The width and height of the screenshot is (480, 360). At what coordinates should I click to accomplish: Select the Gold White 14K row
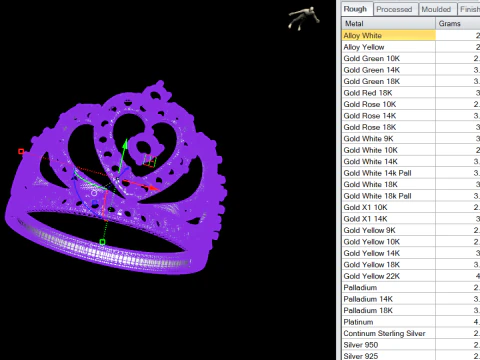(411, 161)
